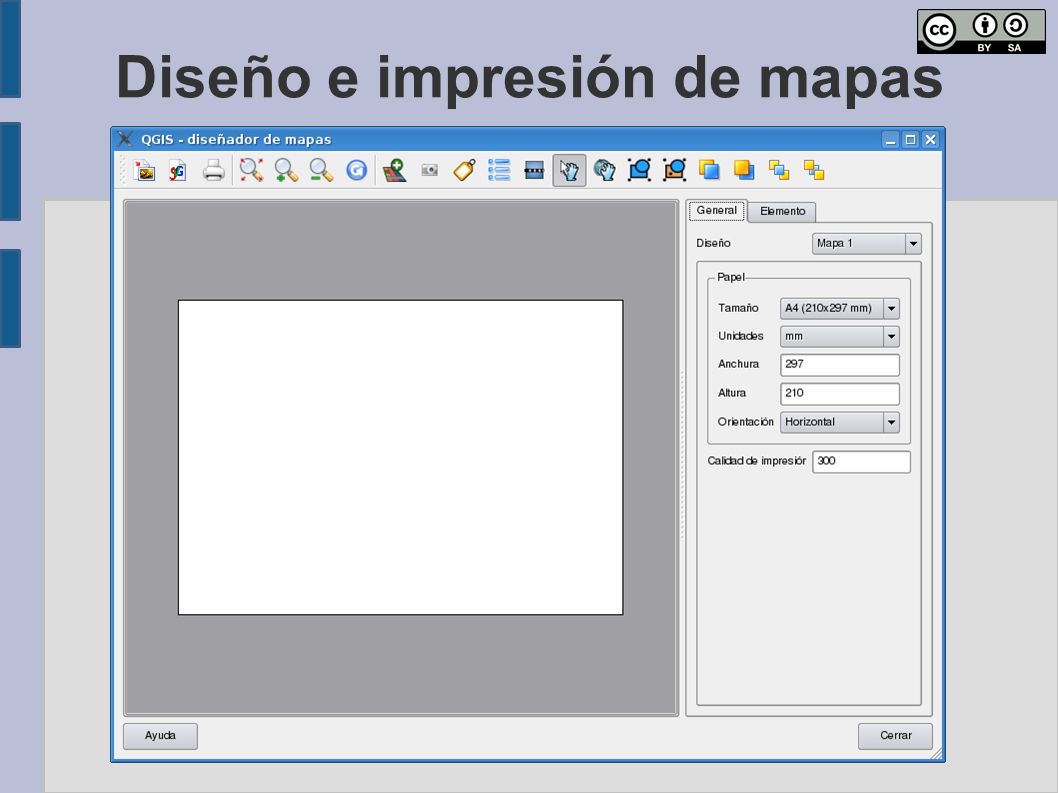Image resolution: width=1058 pixels, height=793 pixels.
Task: Click the 'Unidades' label
Action: pos(741,336)
